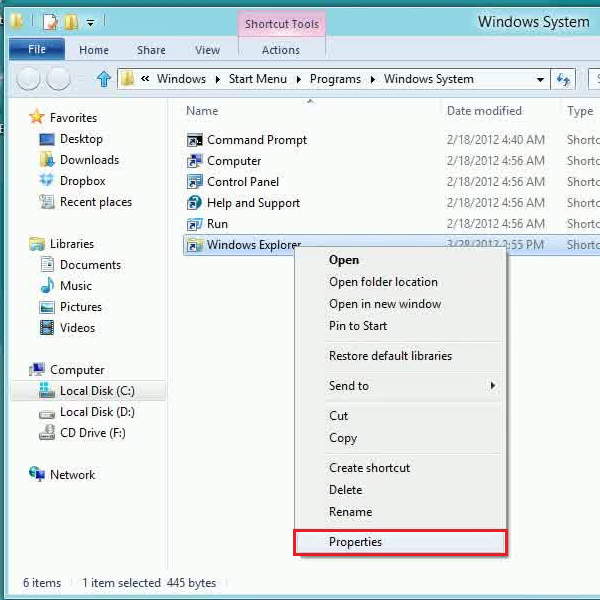This screenshot has height=600, width=600.
Task: Click the Videos film strip icon
Action: [47, 328]
